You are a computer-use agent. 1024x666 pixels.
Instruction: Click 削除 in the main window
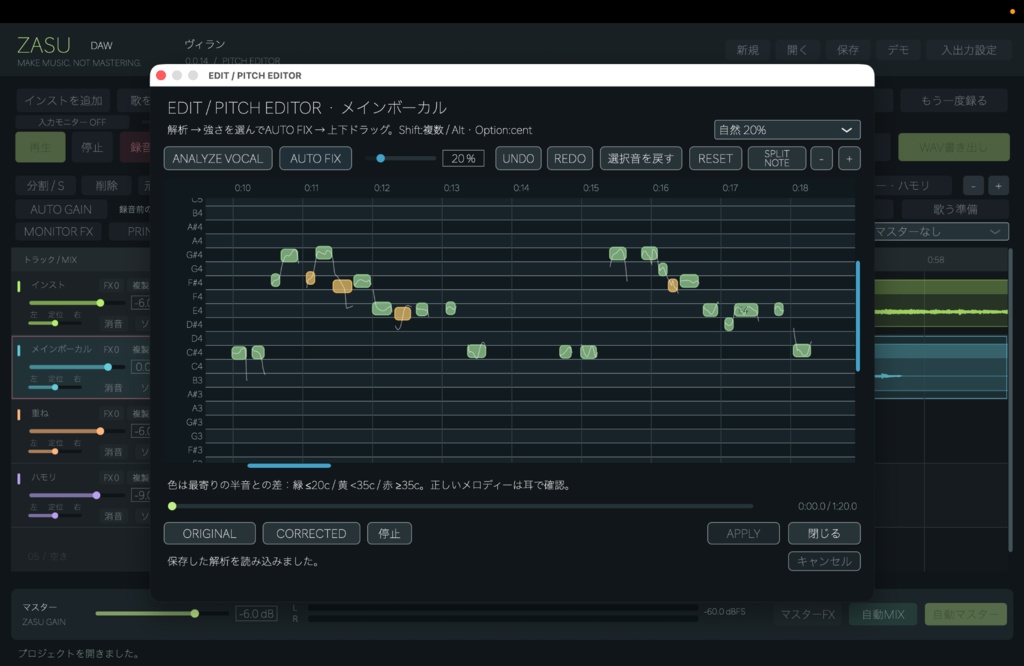coord(106,186)
